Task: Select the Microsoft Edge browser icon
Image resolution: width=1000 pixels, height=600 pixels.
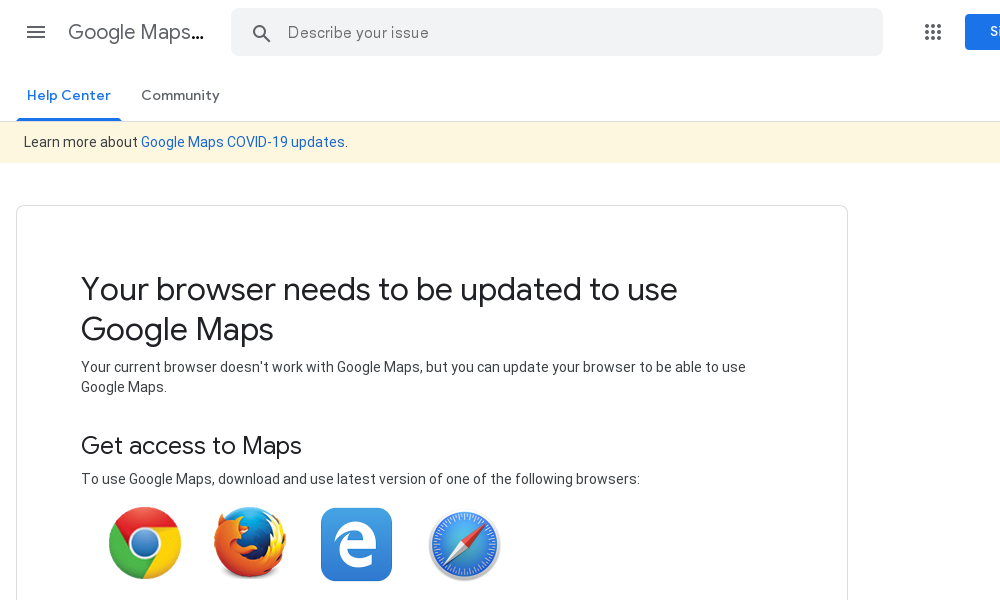Action: coord(357,544)
